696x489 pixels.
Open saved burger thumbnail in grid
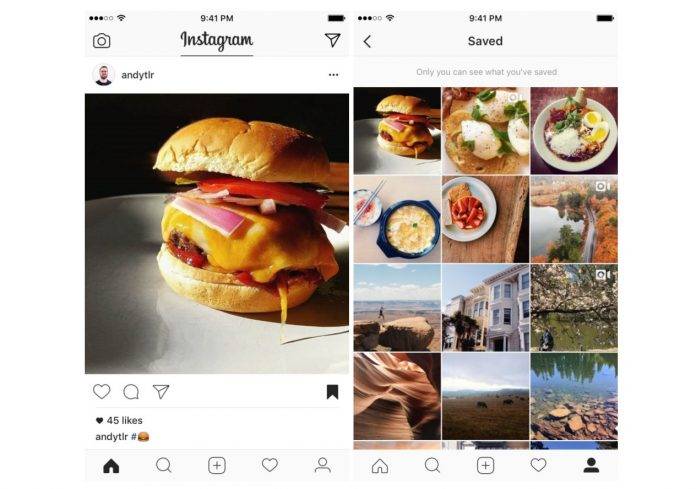click(x=397, y=130)
